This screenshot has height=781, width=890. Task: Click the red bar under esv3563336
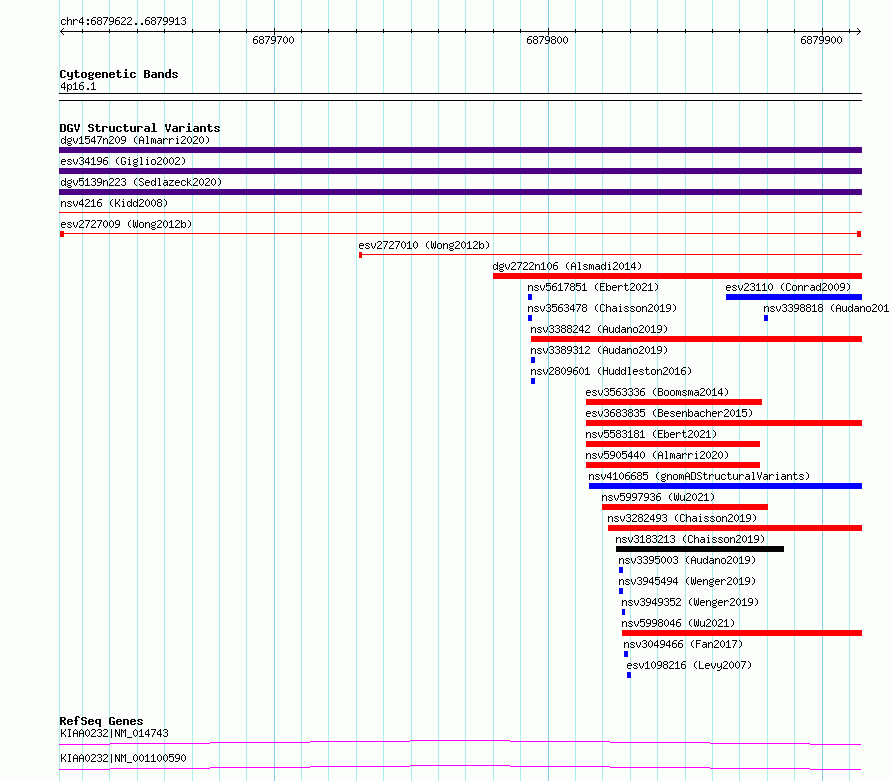674,402
